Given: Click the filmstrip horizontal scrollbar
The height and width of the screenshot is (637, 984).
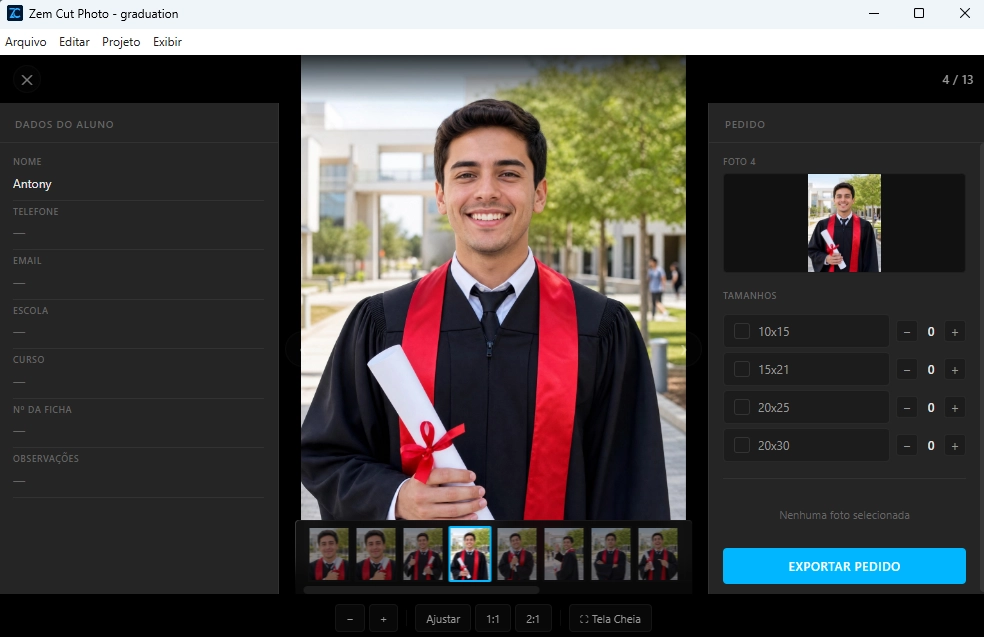Looking at the screenshot, I should tap(421, 590).
